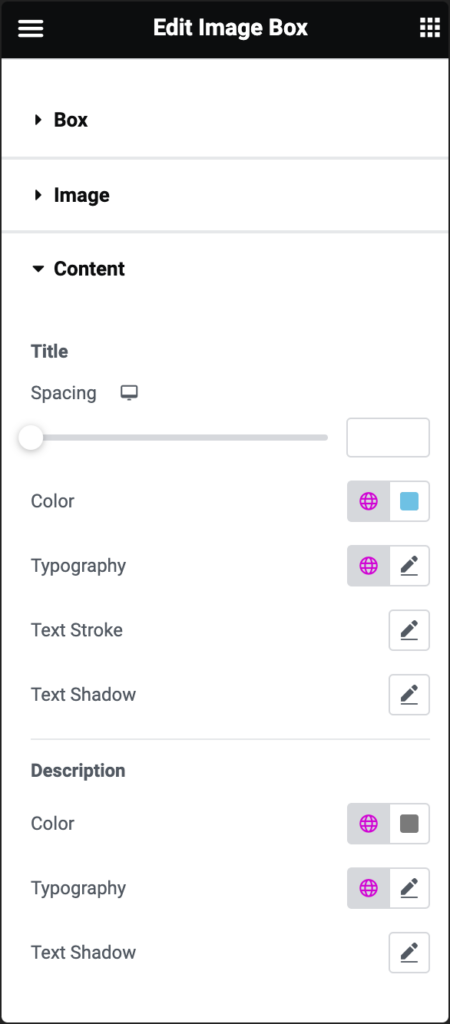
Task: Open Description Text Shadow pencil editor
Action: coord(410,953)
